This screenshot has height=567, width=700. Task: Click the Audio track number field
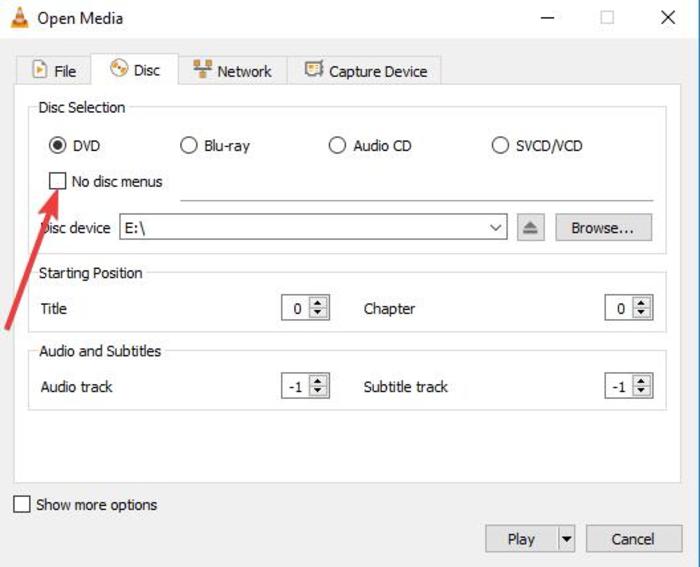[x=296, y=386]
